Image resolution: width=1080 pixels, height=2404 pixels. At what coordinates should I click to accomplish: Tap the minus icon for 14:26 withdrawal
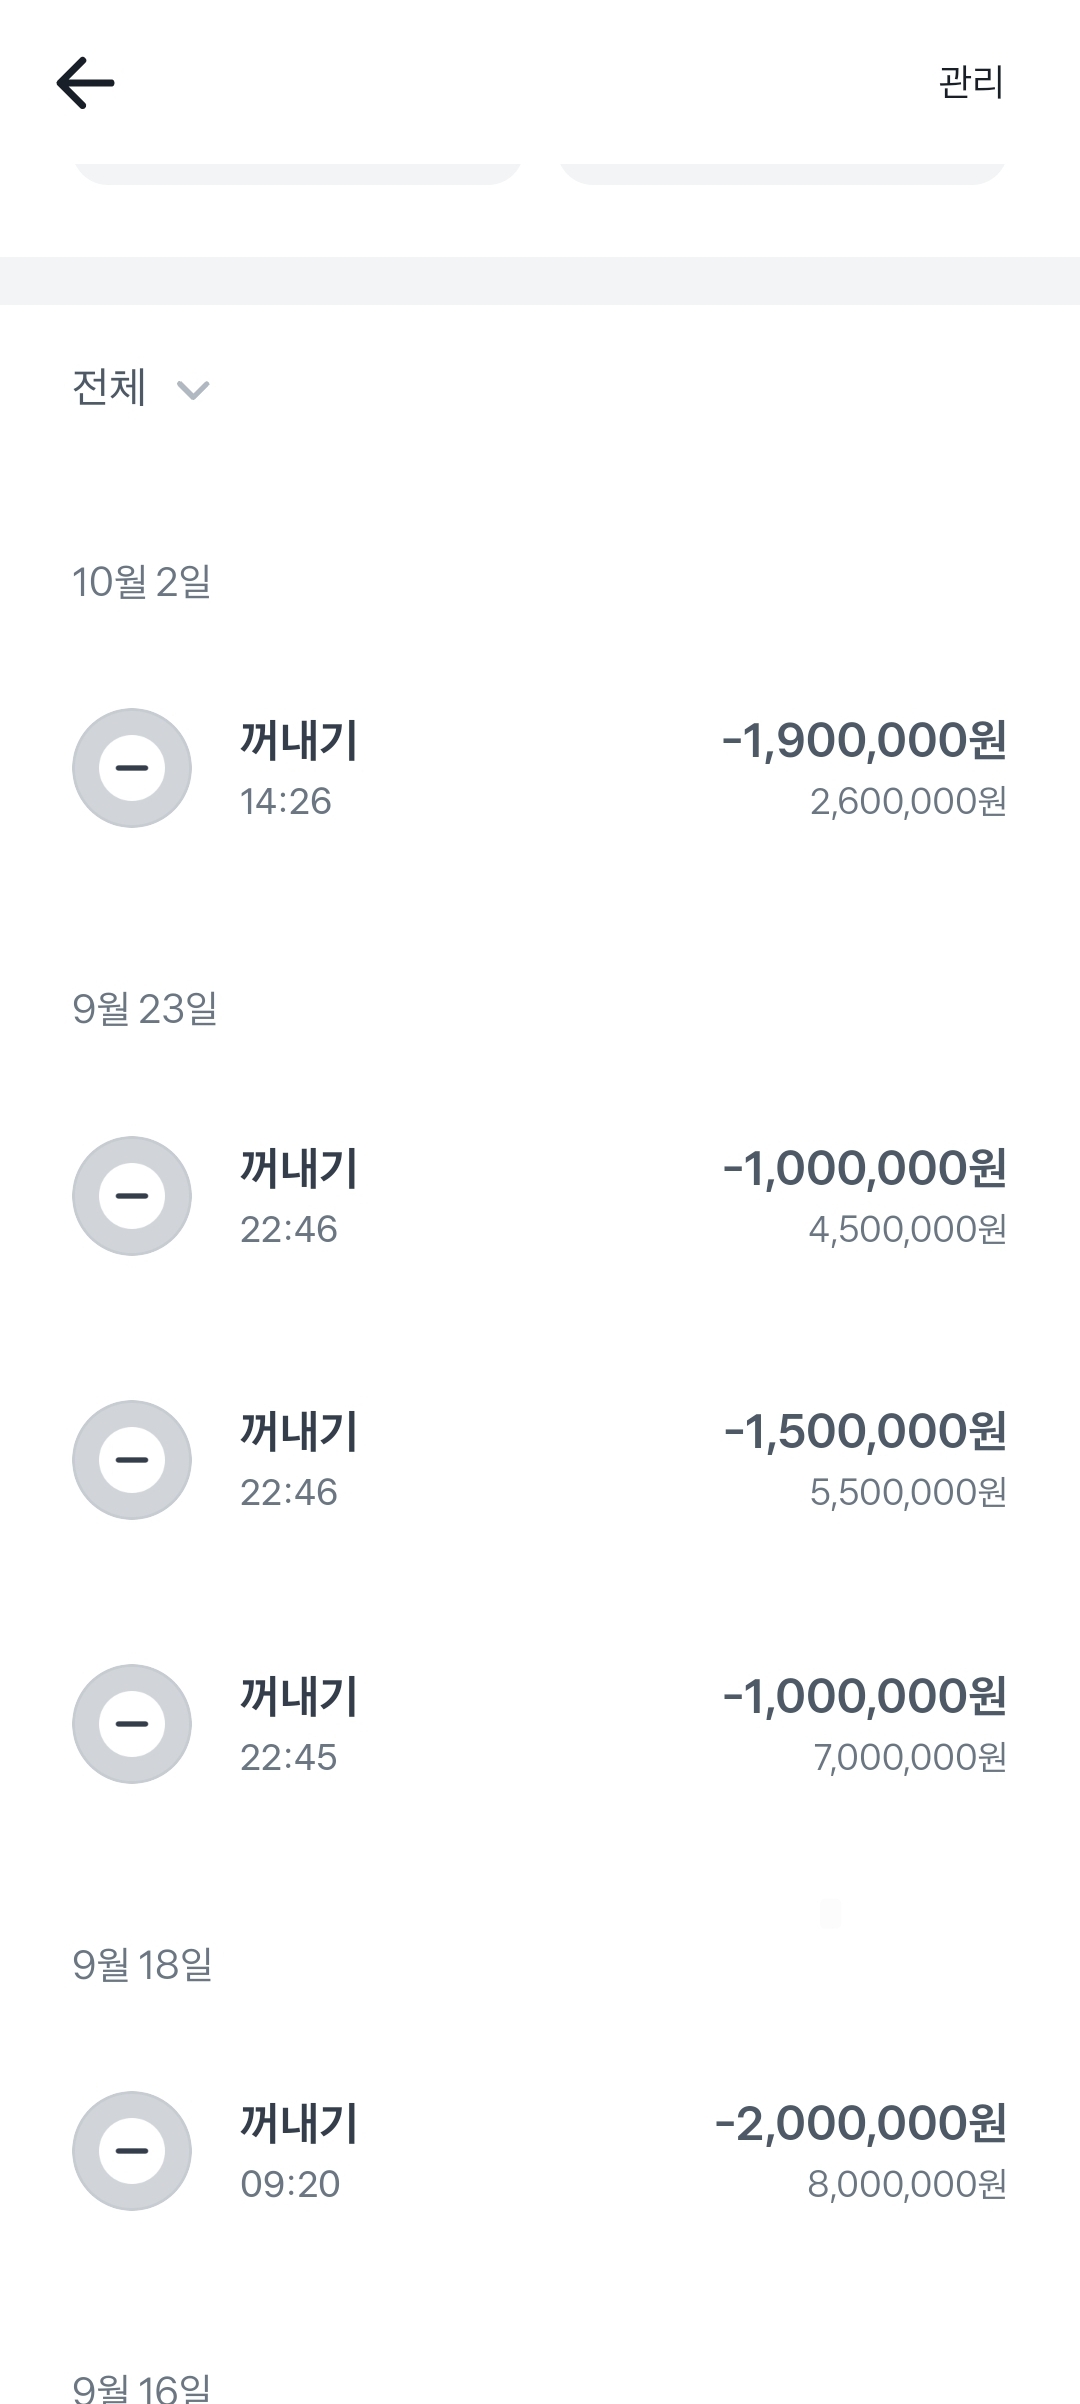132,768
